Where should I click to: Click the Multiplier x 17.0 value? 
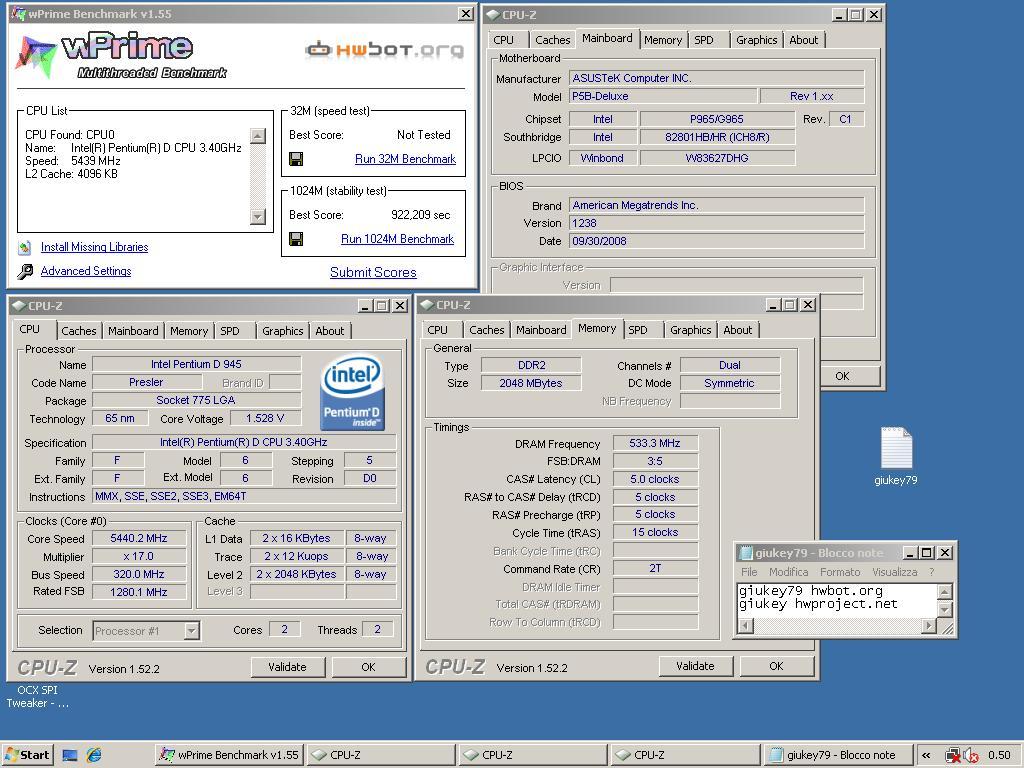(139, 556)
